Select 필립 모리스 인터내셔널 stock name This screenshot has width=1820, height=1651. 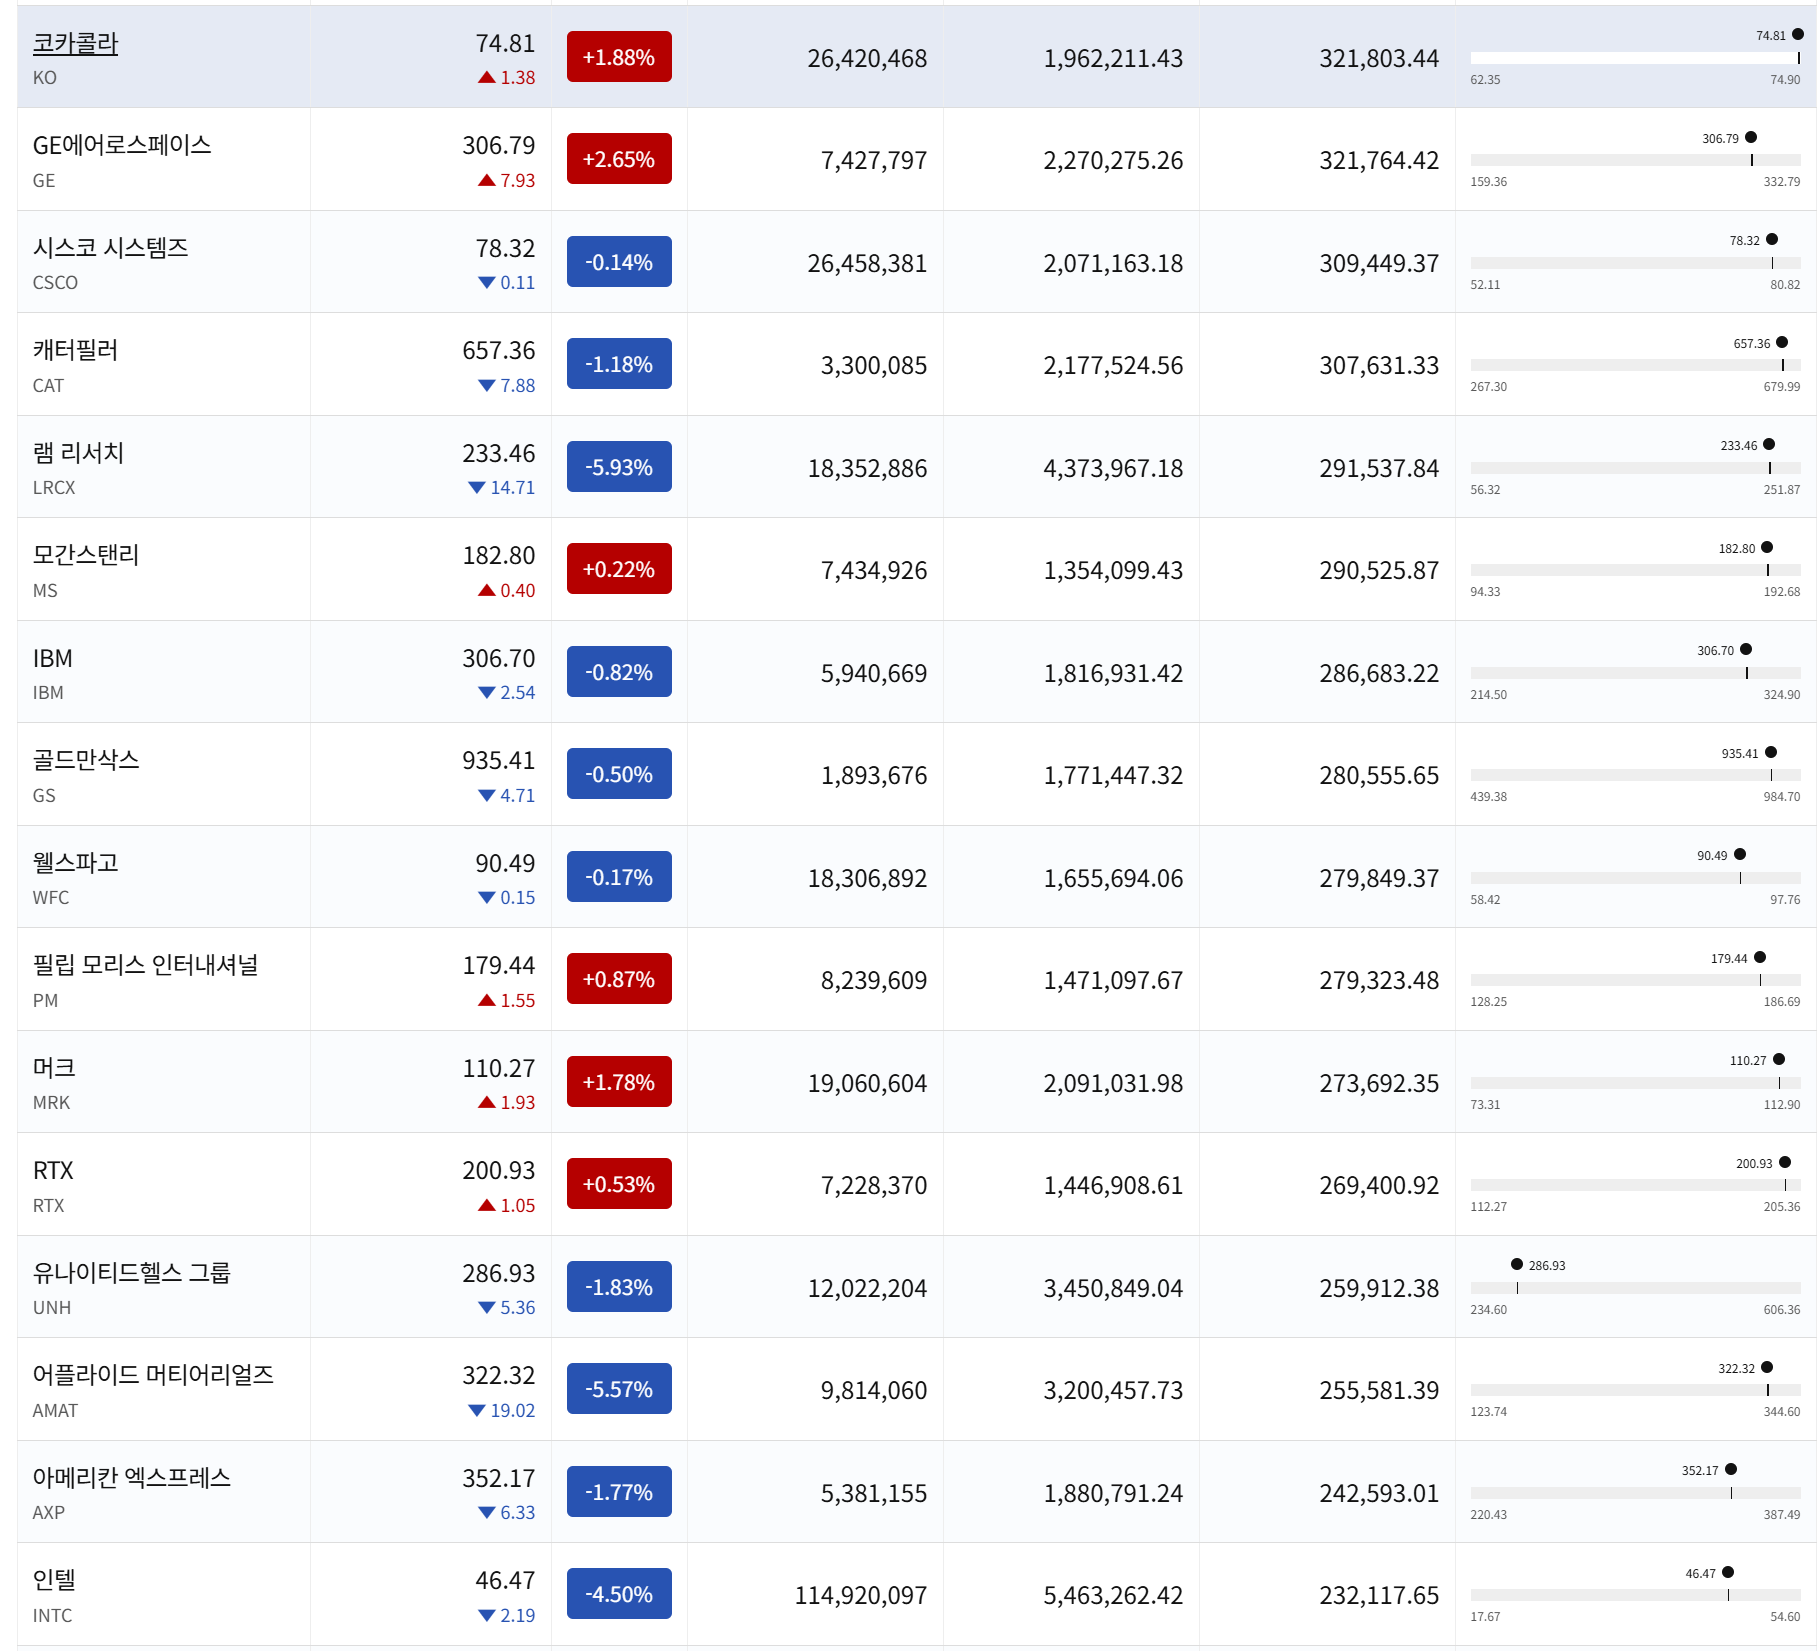tap(145, 966)
